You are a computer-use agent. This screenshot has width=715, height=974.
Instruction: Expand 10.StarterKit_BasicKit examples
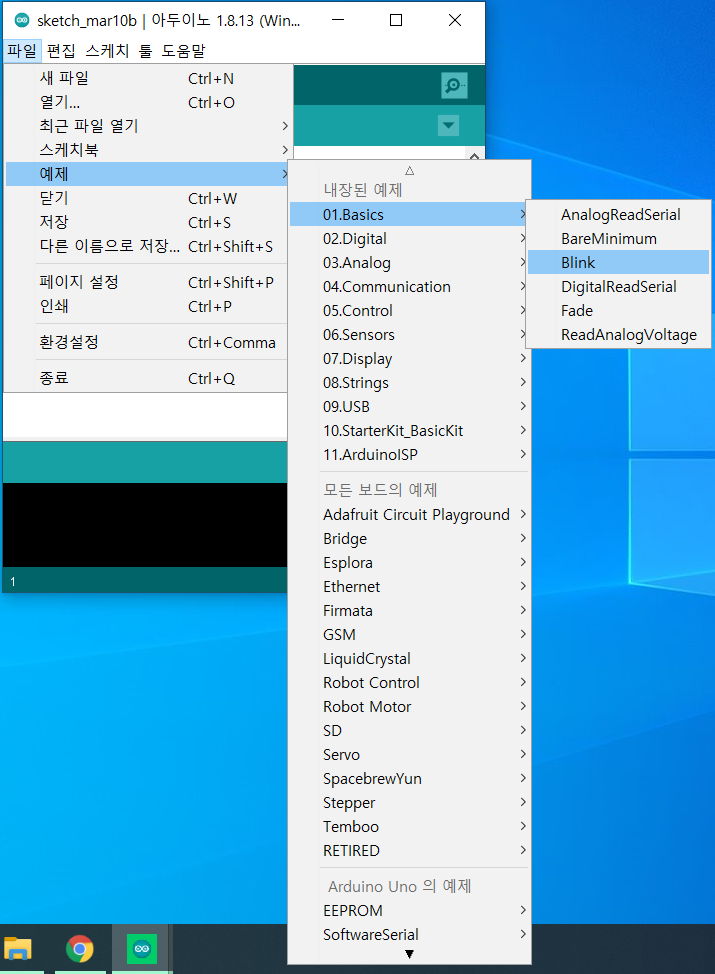(x=409, y=430)
